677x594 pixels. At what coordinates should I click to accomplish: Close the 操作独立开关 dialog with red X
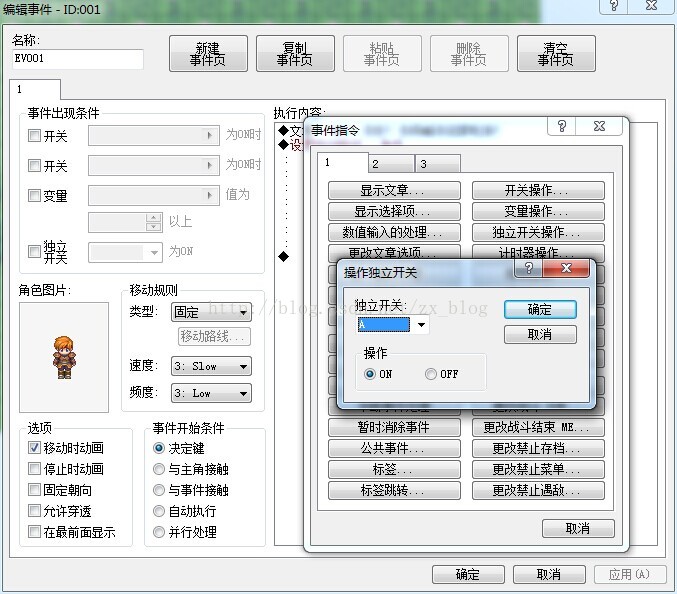coord(566,269)
